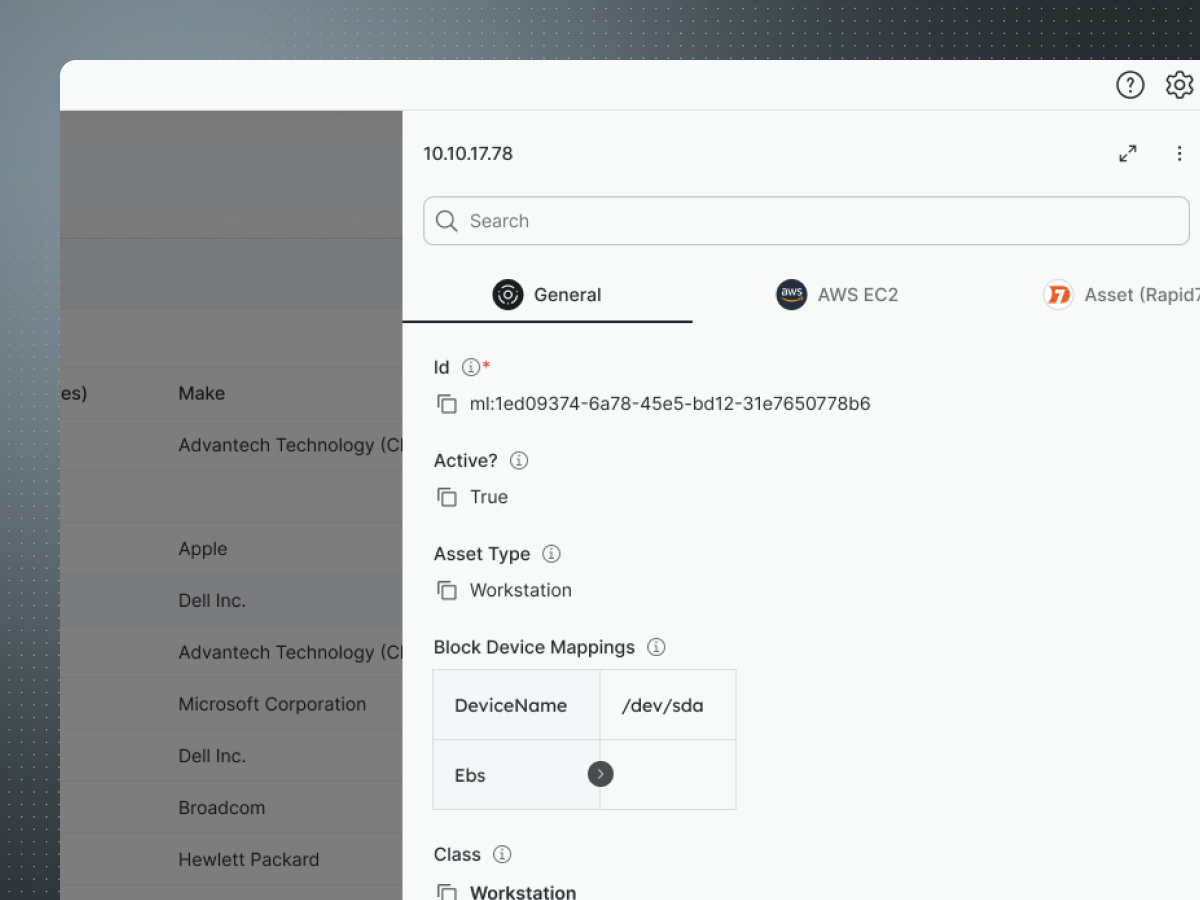Open the settings gear icon
Screen dimensions: 1200x900
[x=1180, y=85]
